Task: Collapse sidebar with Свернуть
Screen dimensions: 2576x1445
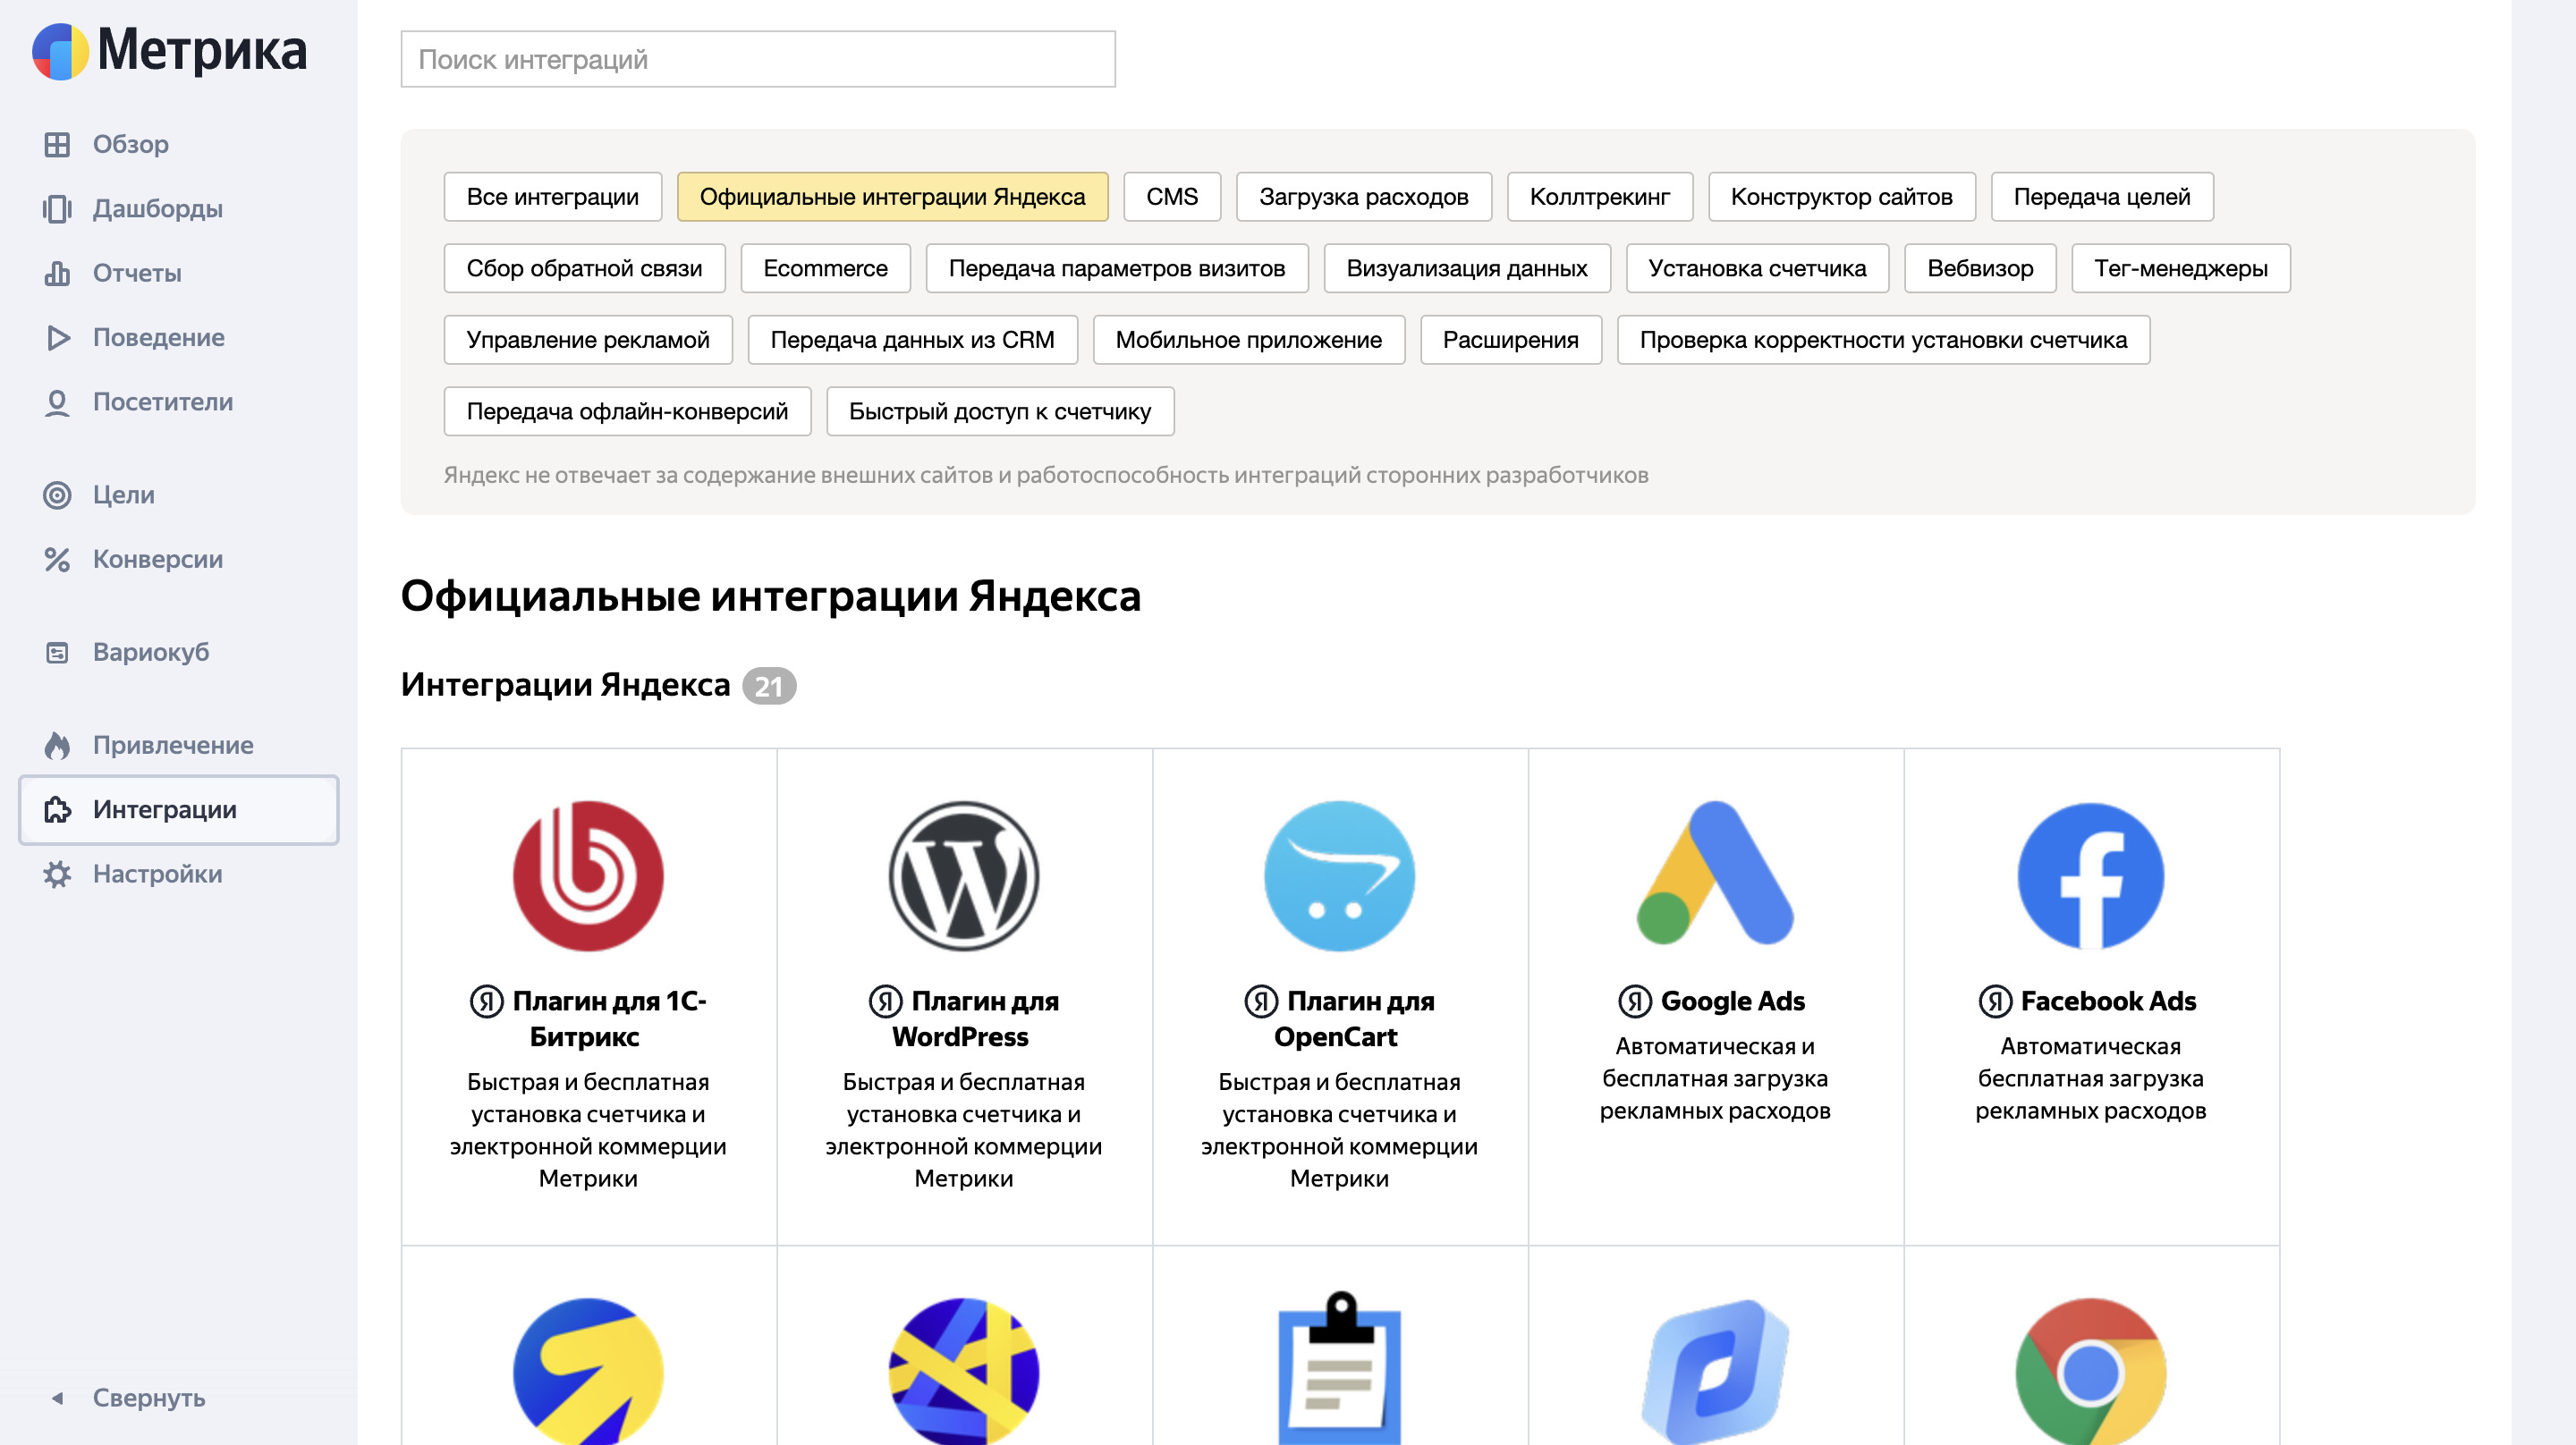Action: [149, 1398]
